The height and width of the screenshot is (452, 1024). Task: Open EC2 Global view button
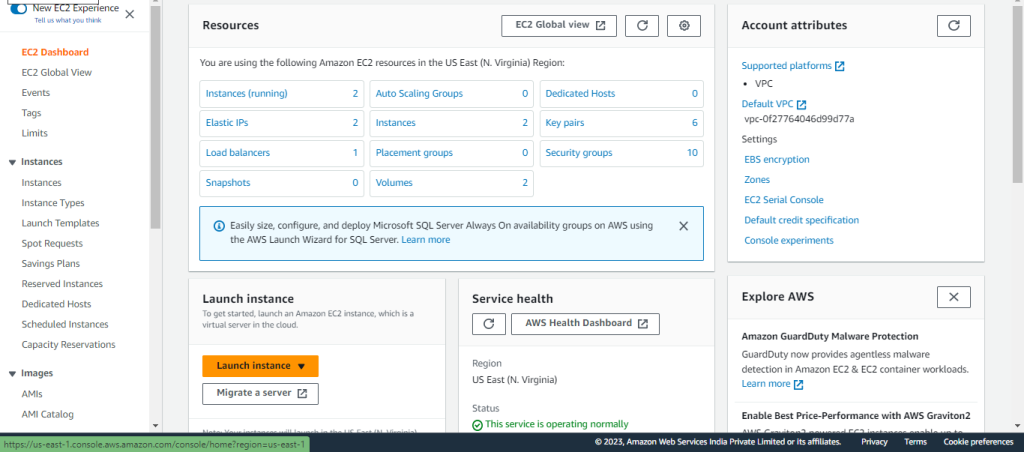[x=559, y=25]
